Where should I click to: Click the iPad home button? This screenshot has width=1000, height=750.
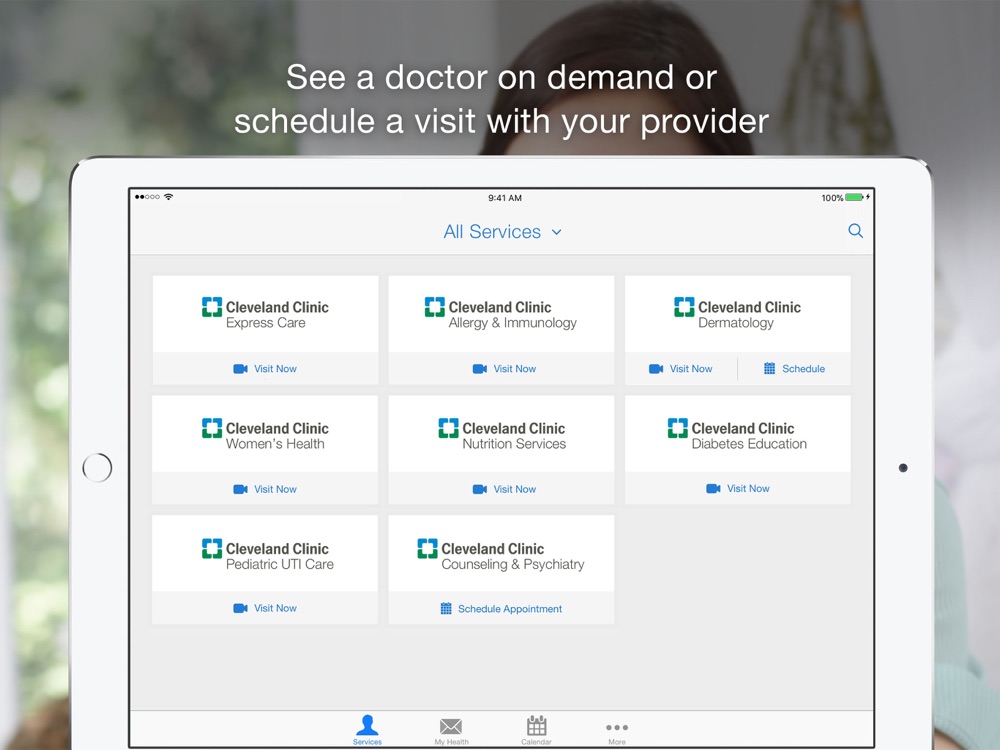(97, 467)
